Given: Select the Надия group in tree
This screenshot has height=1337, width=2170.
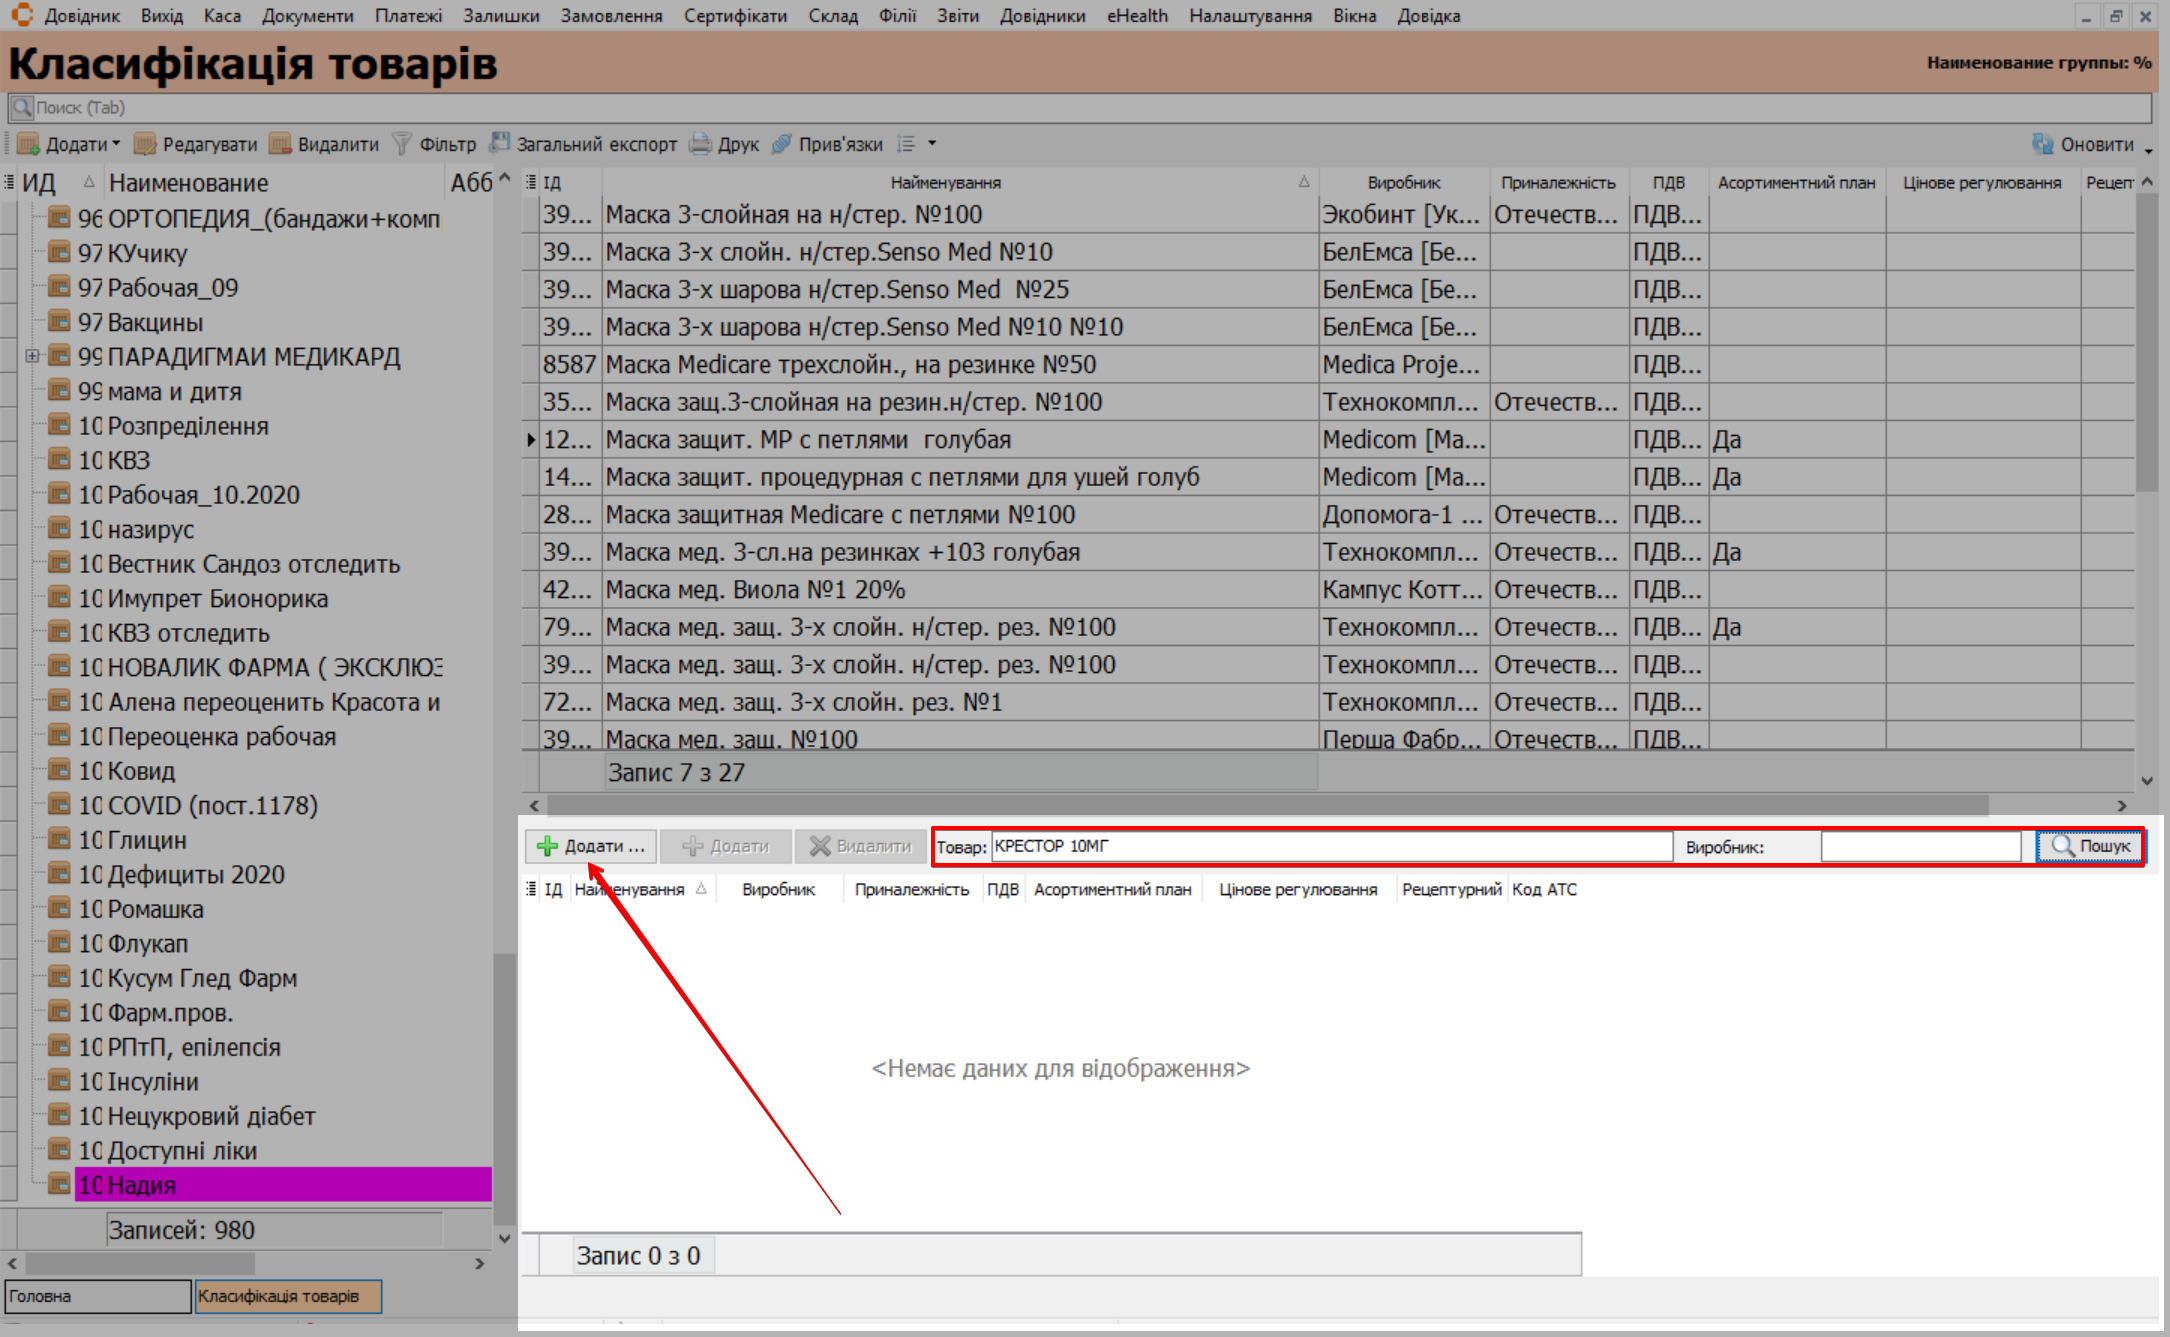Looking at the screenshot, I should tap(141, 1185).
